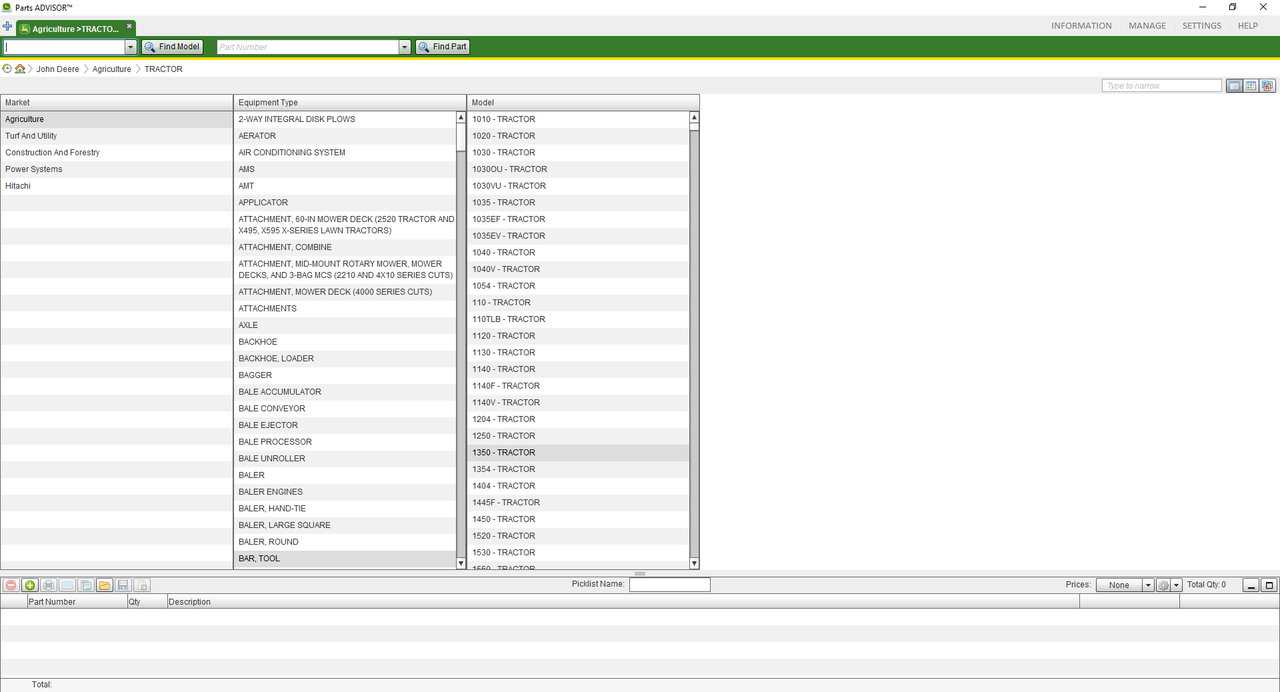Click the Qty column header in picklist
Image resolution: width=1280 pixels, height=692 pixels.
(146, 602)
